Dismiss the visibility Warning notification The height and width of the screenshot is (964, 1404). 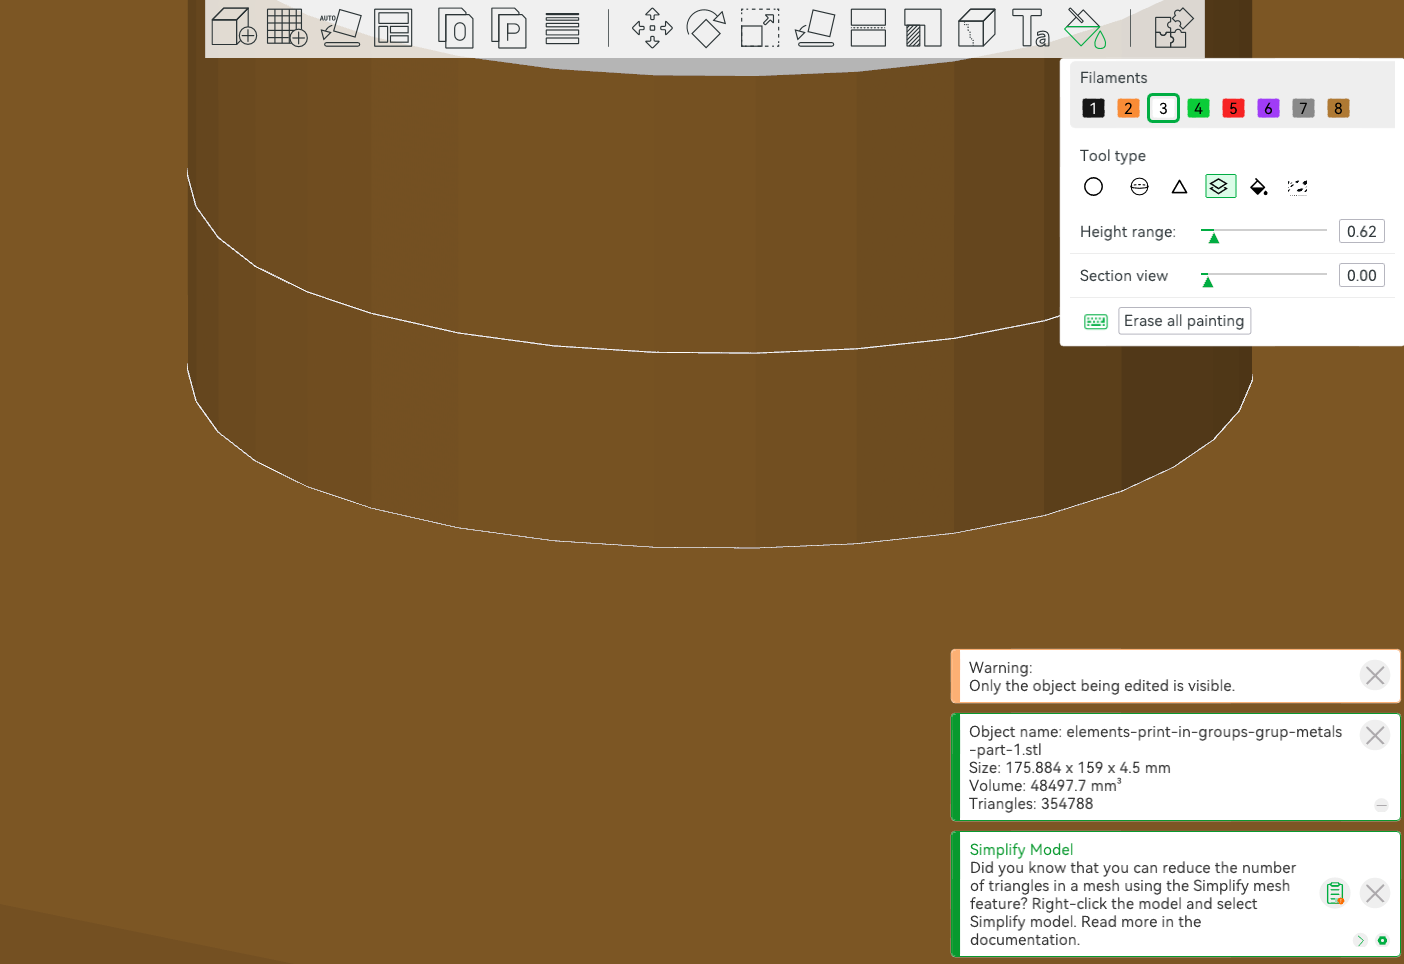pos(1375,675)
